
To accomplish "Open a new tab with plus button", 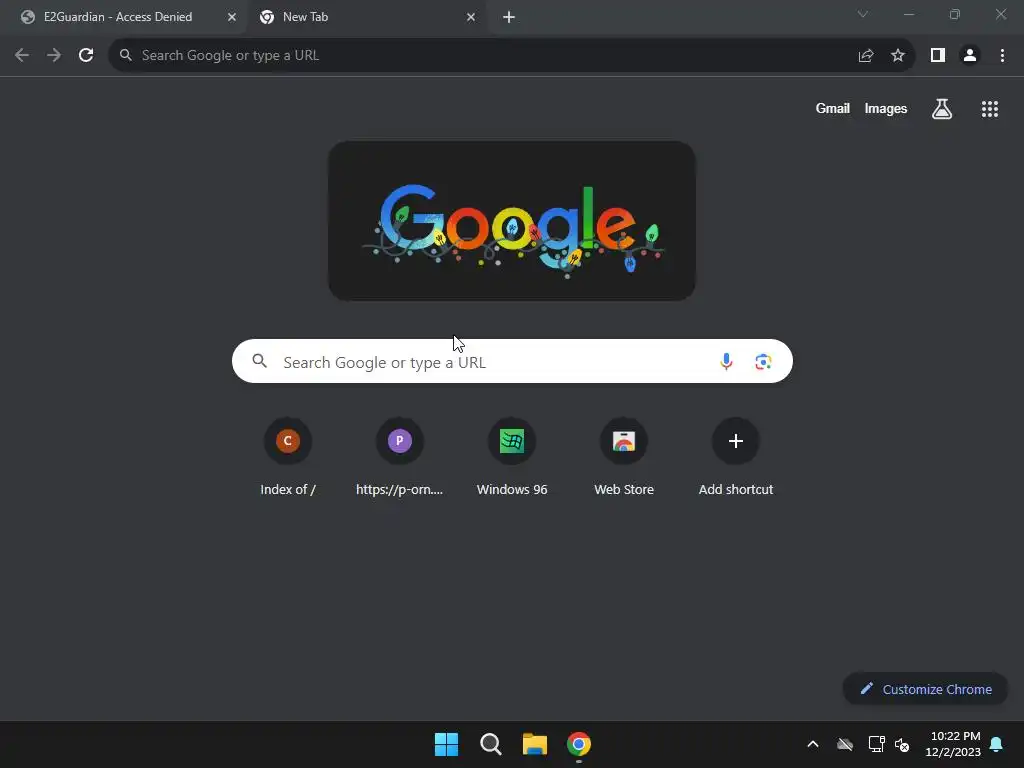I will pyautogui.click(x=509, y=17).
